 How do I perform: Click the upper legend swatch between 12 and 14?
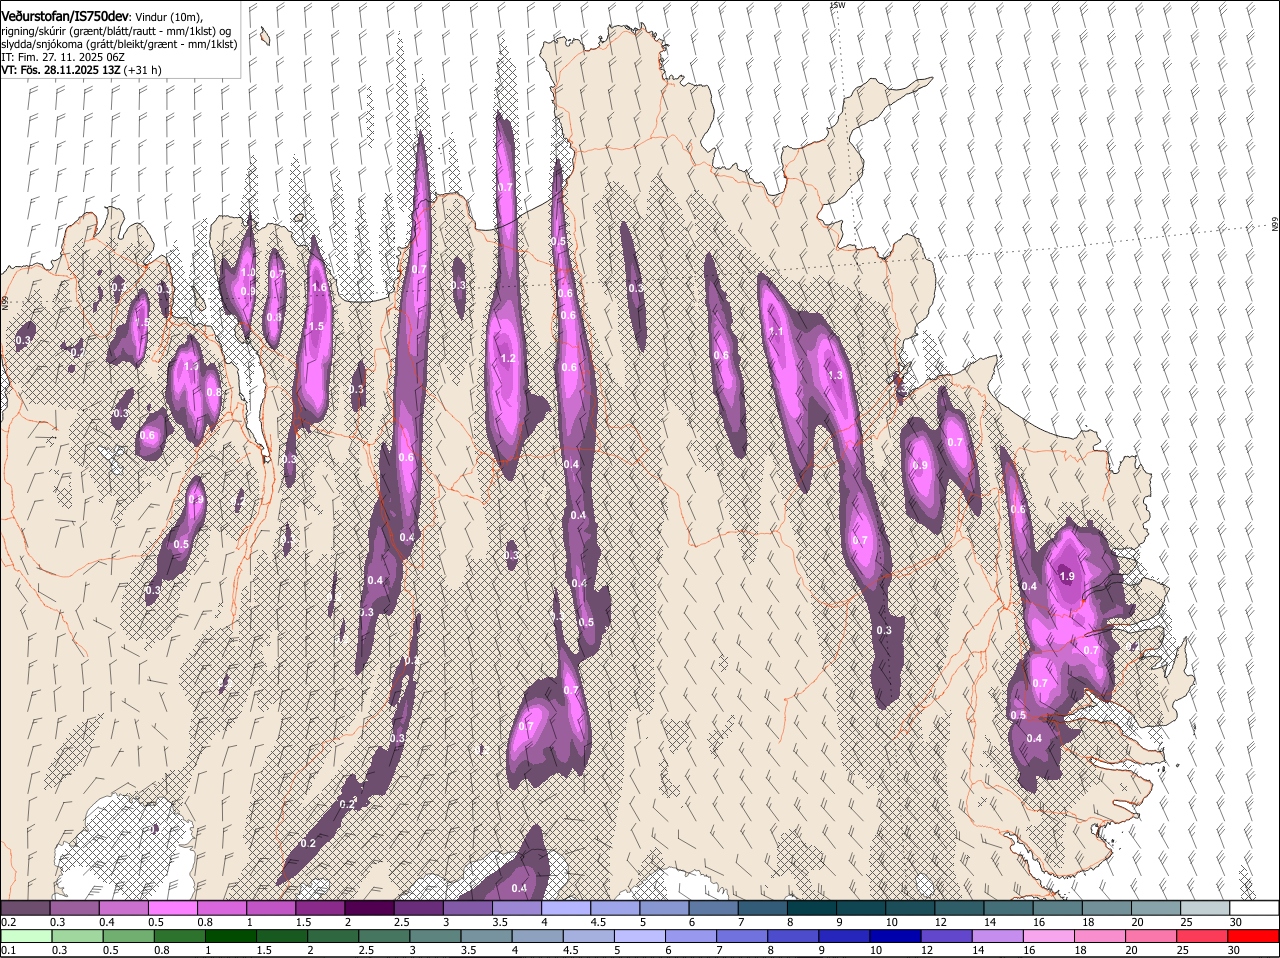959,908
